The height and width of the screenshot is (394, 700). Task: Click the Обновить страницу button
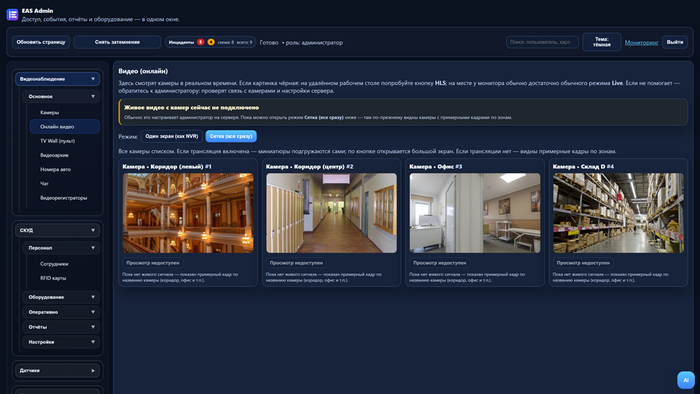click(x=41, y=42)
